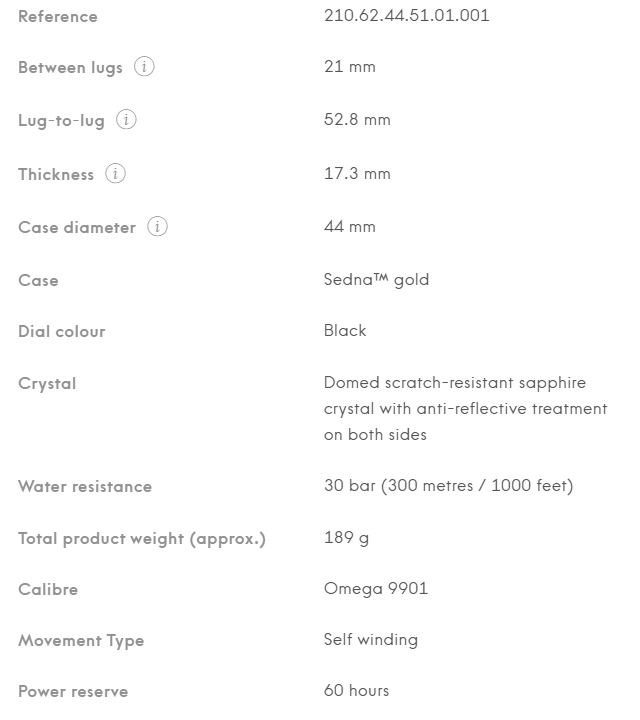
Task: Click the Domed scratch-resistant sapphire crystal description
Action: tap(465, 408)
